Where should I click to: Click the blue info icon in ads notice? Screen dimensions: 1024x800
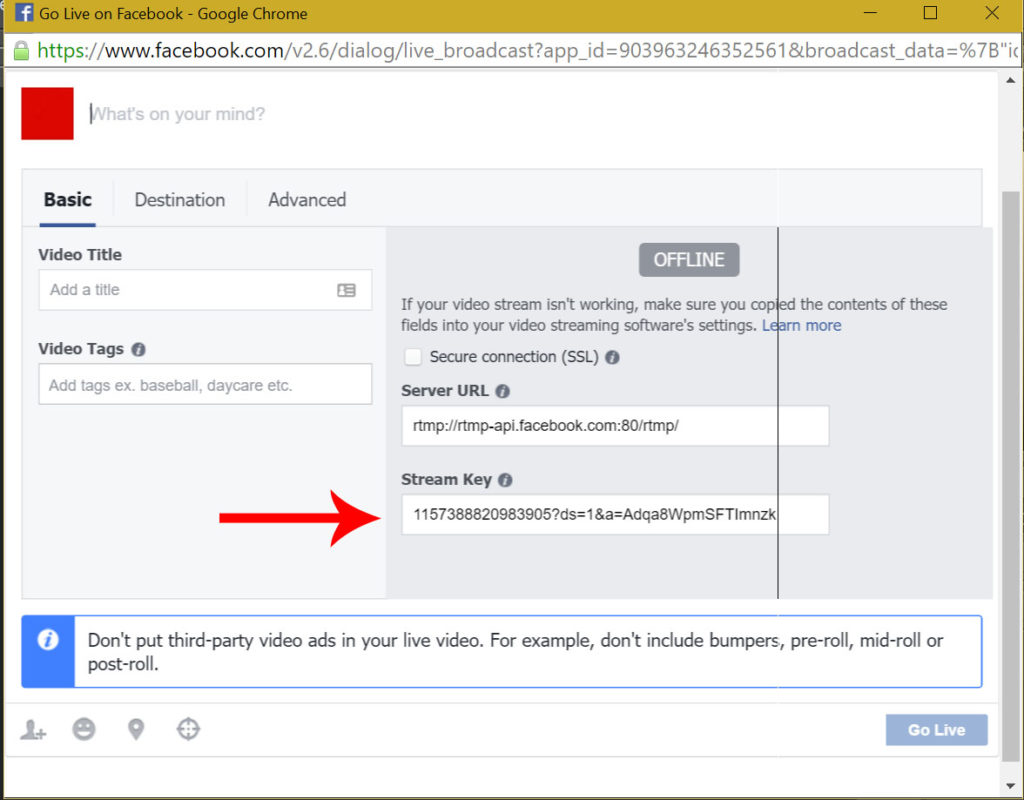pos(48,639)
